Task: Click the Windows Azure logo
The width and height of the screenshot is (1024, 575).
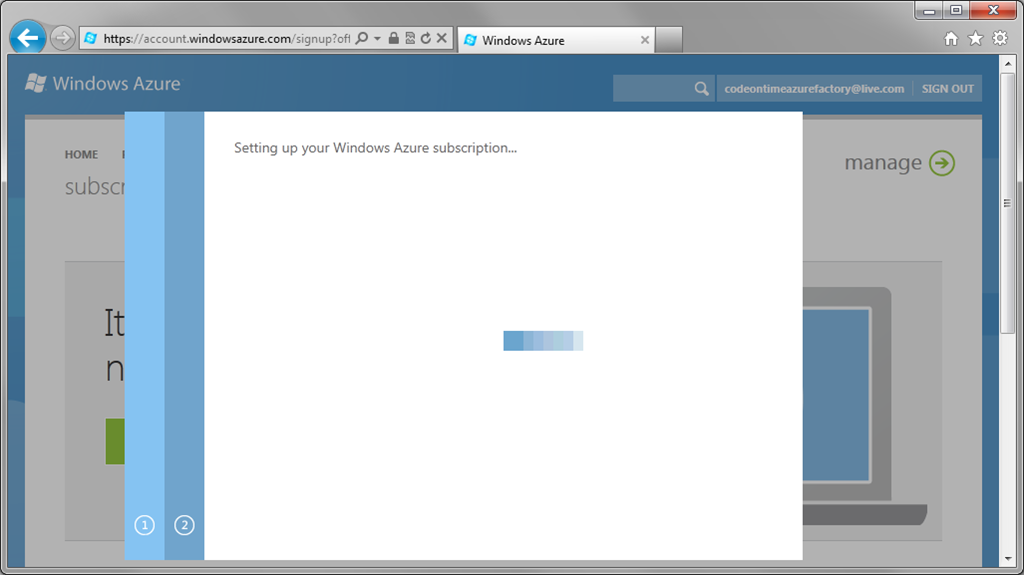Action: (103, 84)
